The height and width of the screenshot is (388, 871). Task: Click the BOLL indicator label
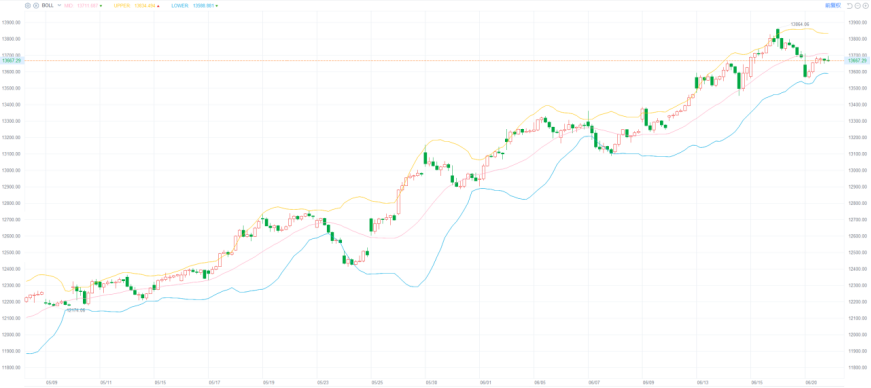pos(48,6)
